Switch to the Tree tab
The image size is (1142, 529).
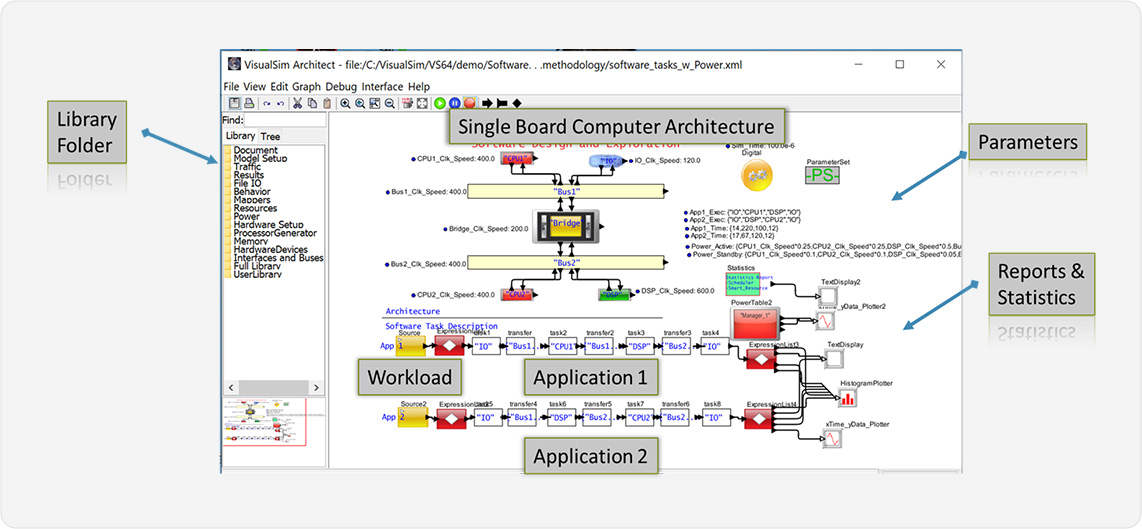coord(270,136)
